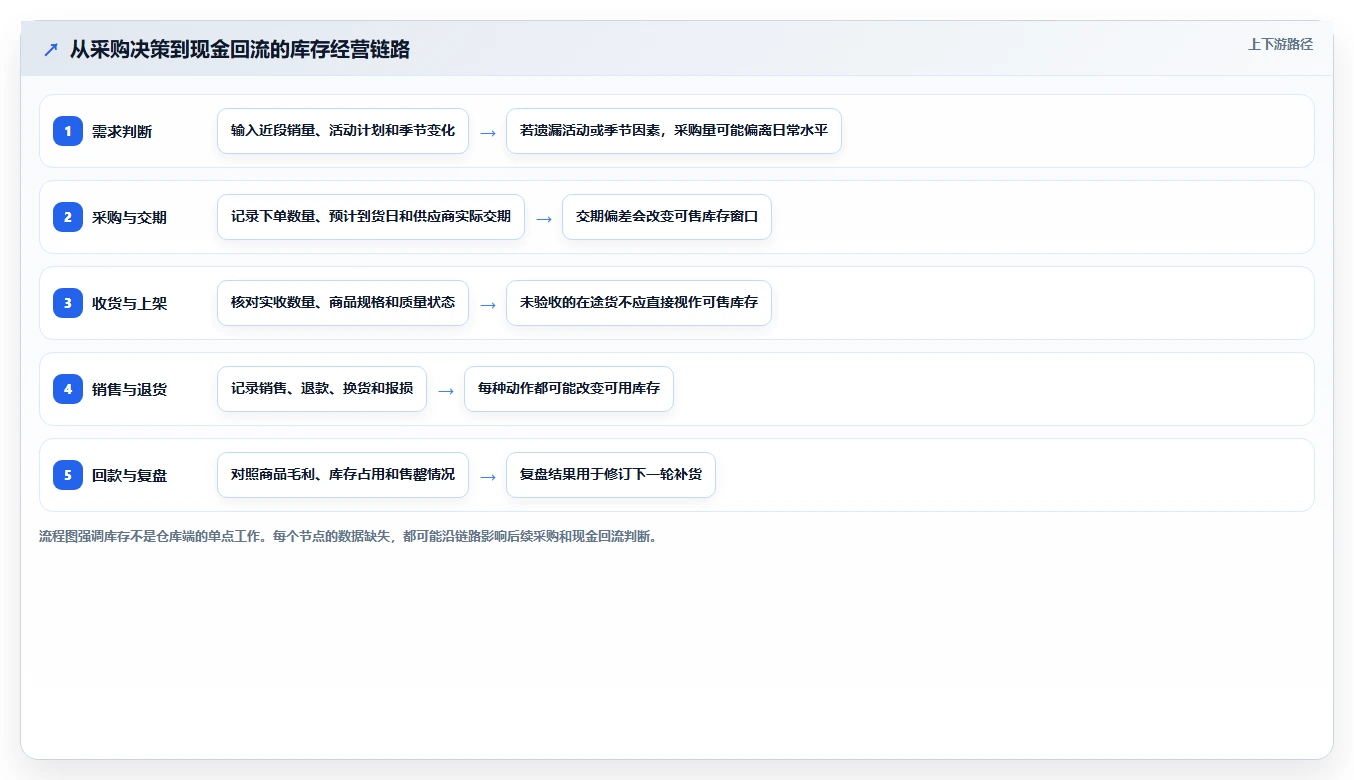
Task: Select the 销售与退货 step label
Action: [129, 389]
